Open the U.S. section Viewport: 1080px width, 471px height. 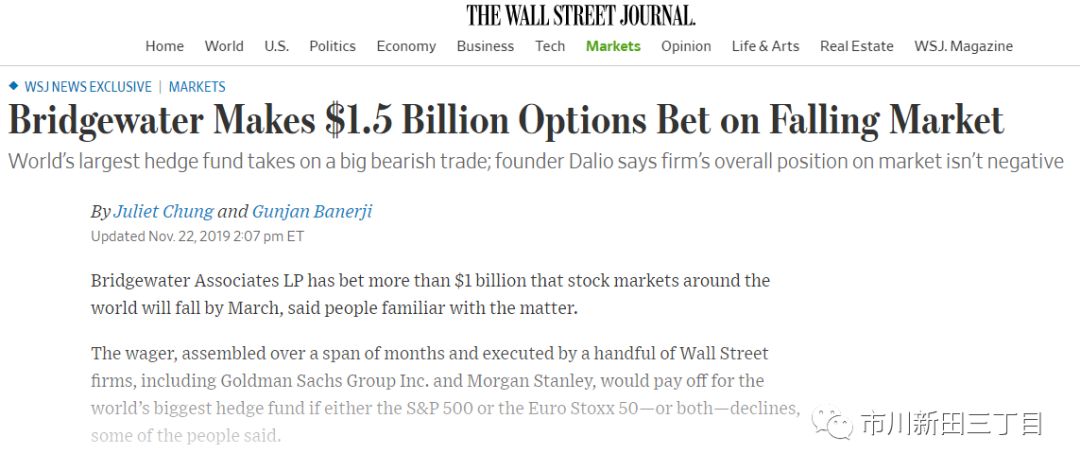[276, 46]
